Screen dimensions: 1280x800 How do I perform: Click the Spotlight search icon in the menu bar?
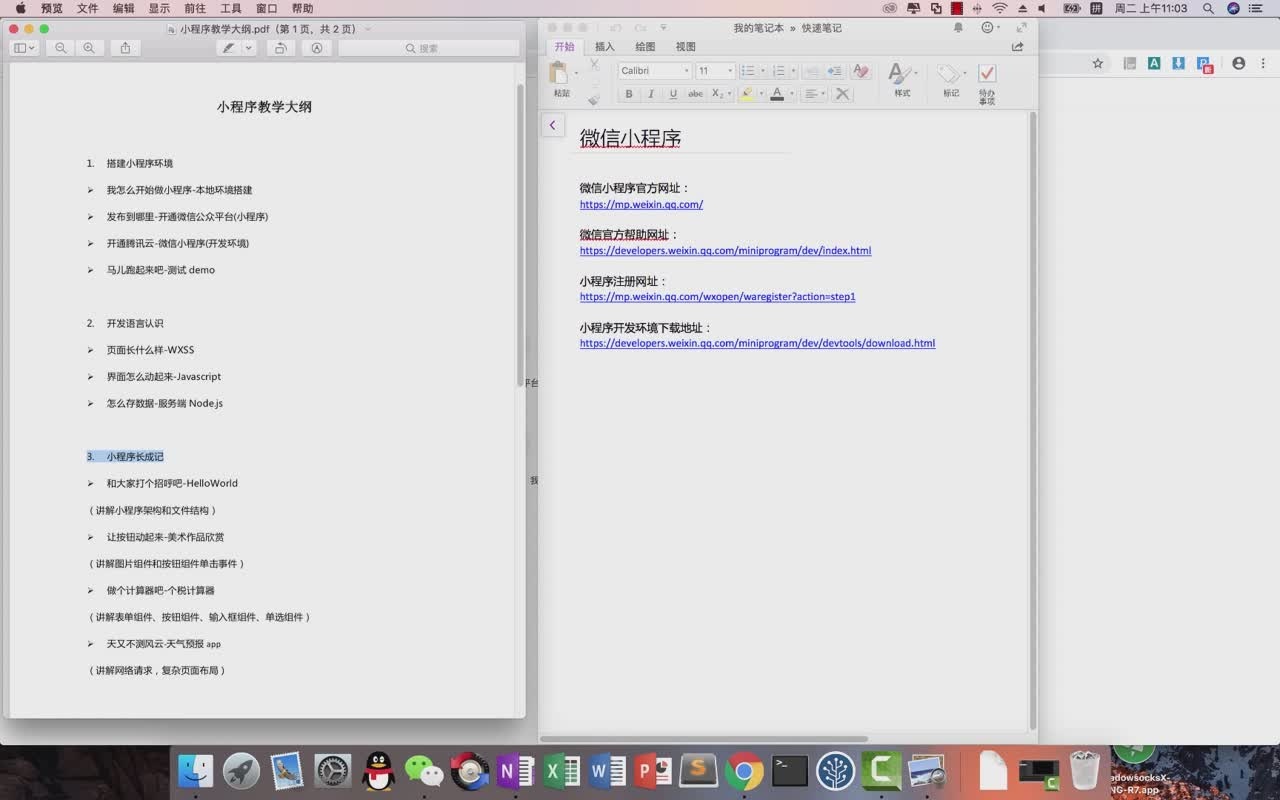point(1208,8)
